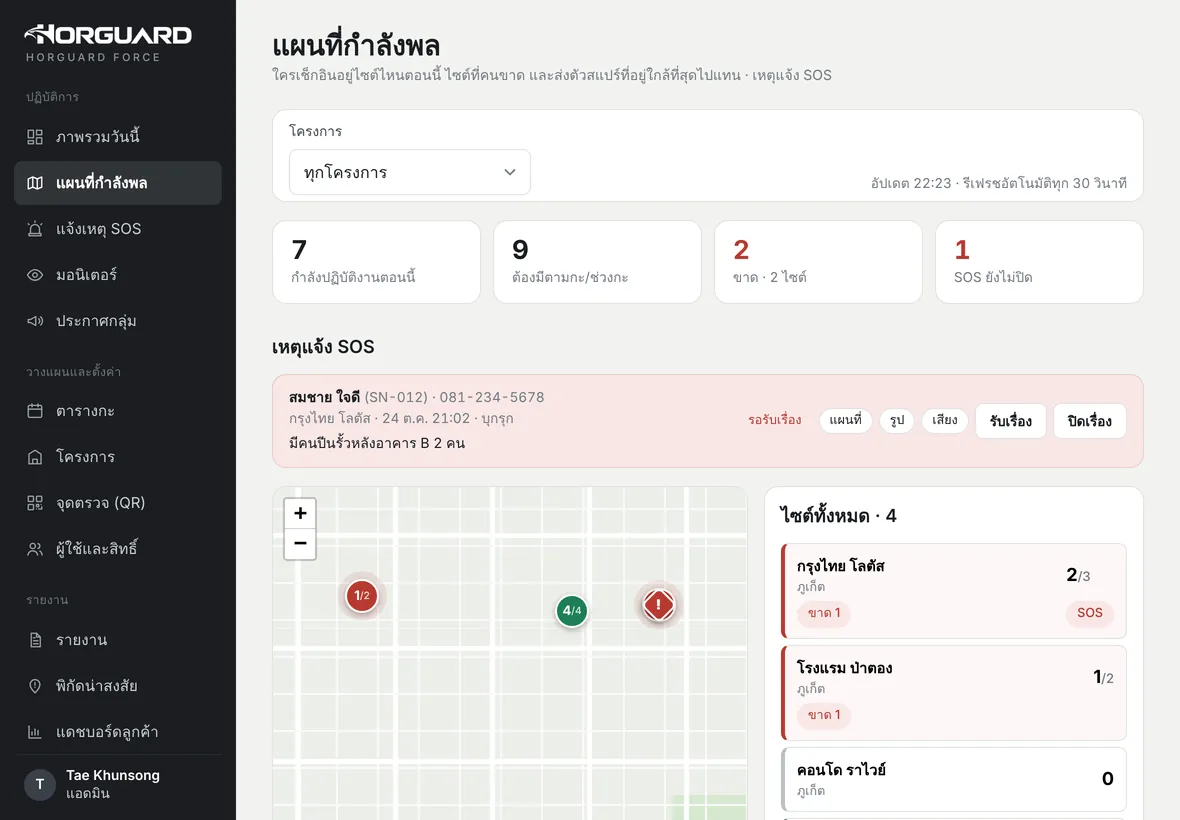Click the chart icon for แดชบอร์ดลูกค้า
Image resolution: width=1180 pixels, height=820 pixels.
(x=35, y=732)
